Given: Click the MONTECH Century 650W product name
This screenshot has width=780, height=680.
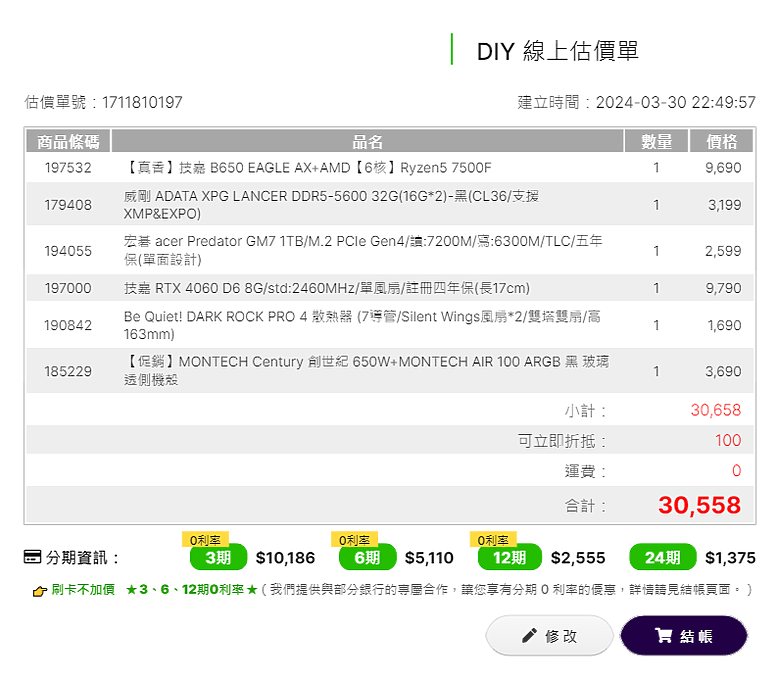Looking at the screenshot, I should pyautogui.click(x=367, y=371).
